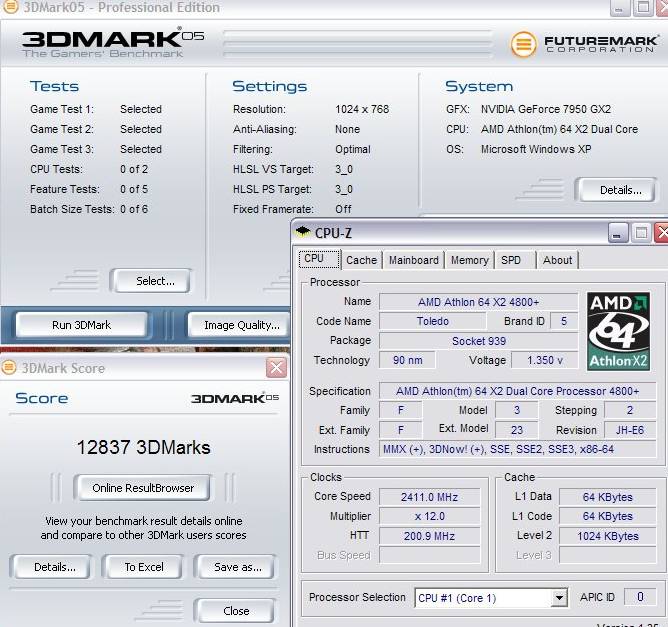Click the Run 3DMark button
This screenshot has width=668, height=627.
click(x=81, y=325)
